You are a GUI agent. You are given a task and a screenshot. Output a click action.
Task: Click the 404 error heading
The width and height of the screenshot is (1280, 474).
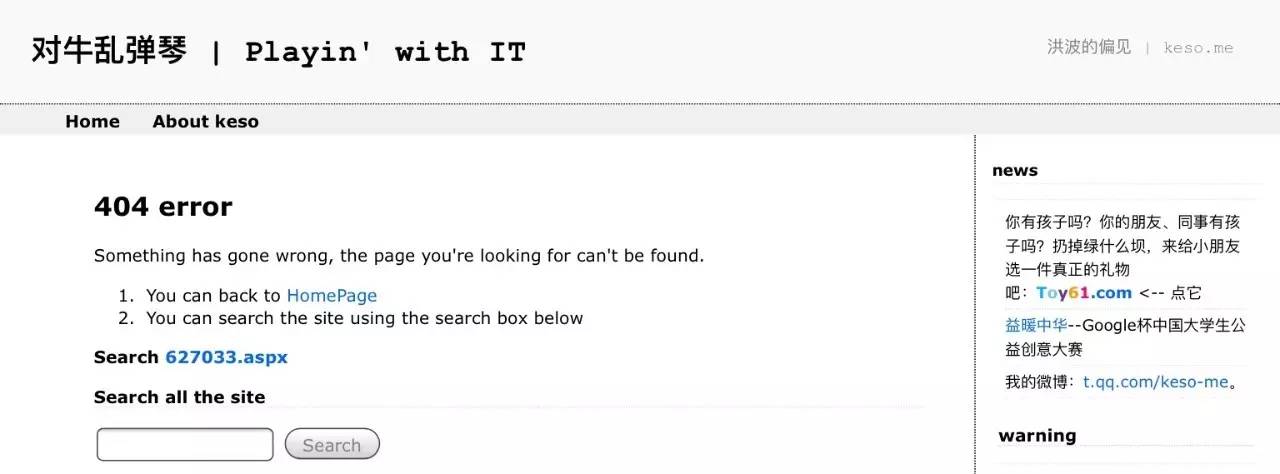click(163, 206)
